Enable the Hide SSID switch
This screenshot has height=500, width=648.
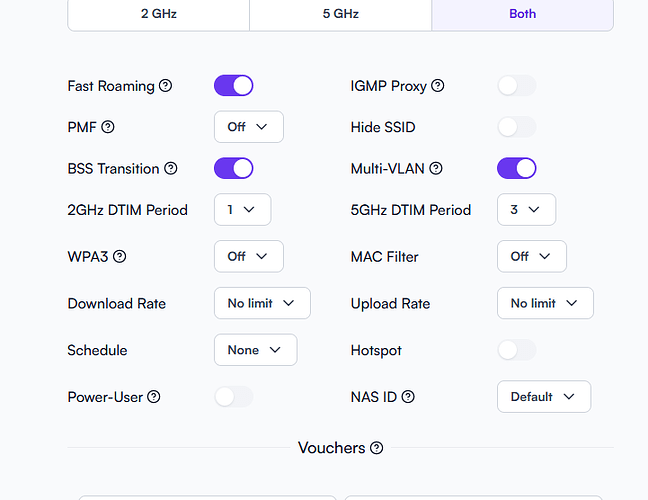[516, 127]
